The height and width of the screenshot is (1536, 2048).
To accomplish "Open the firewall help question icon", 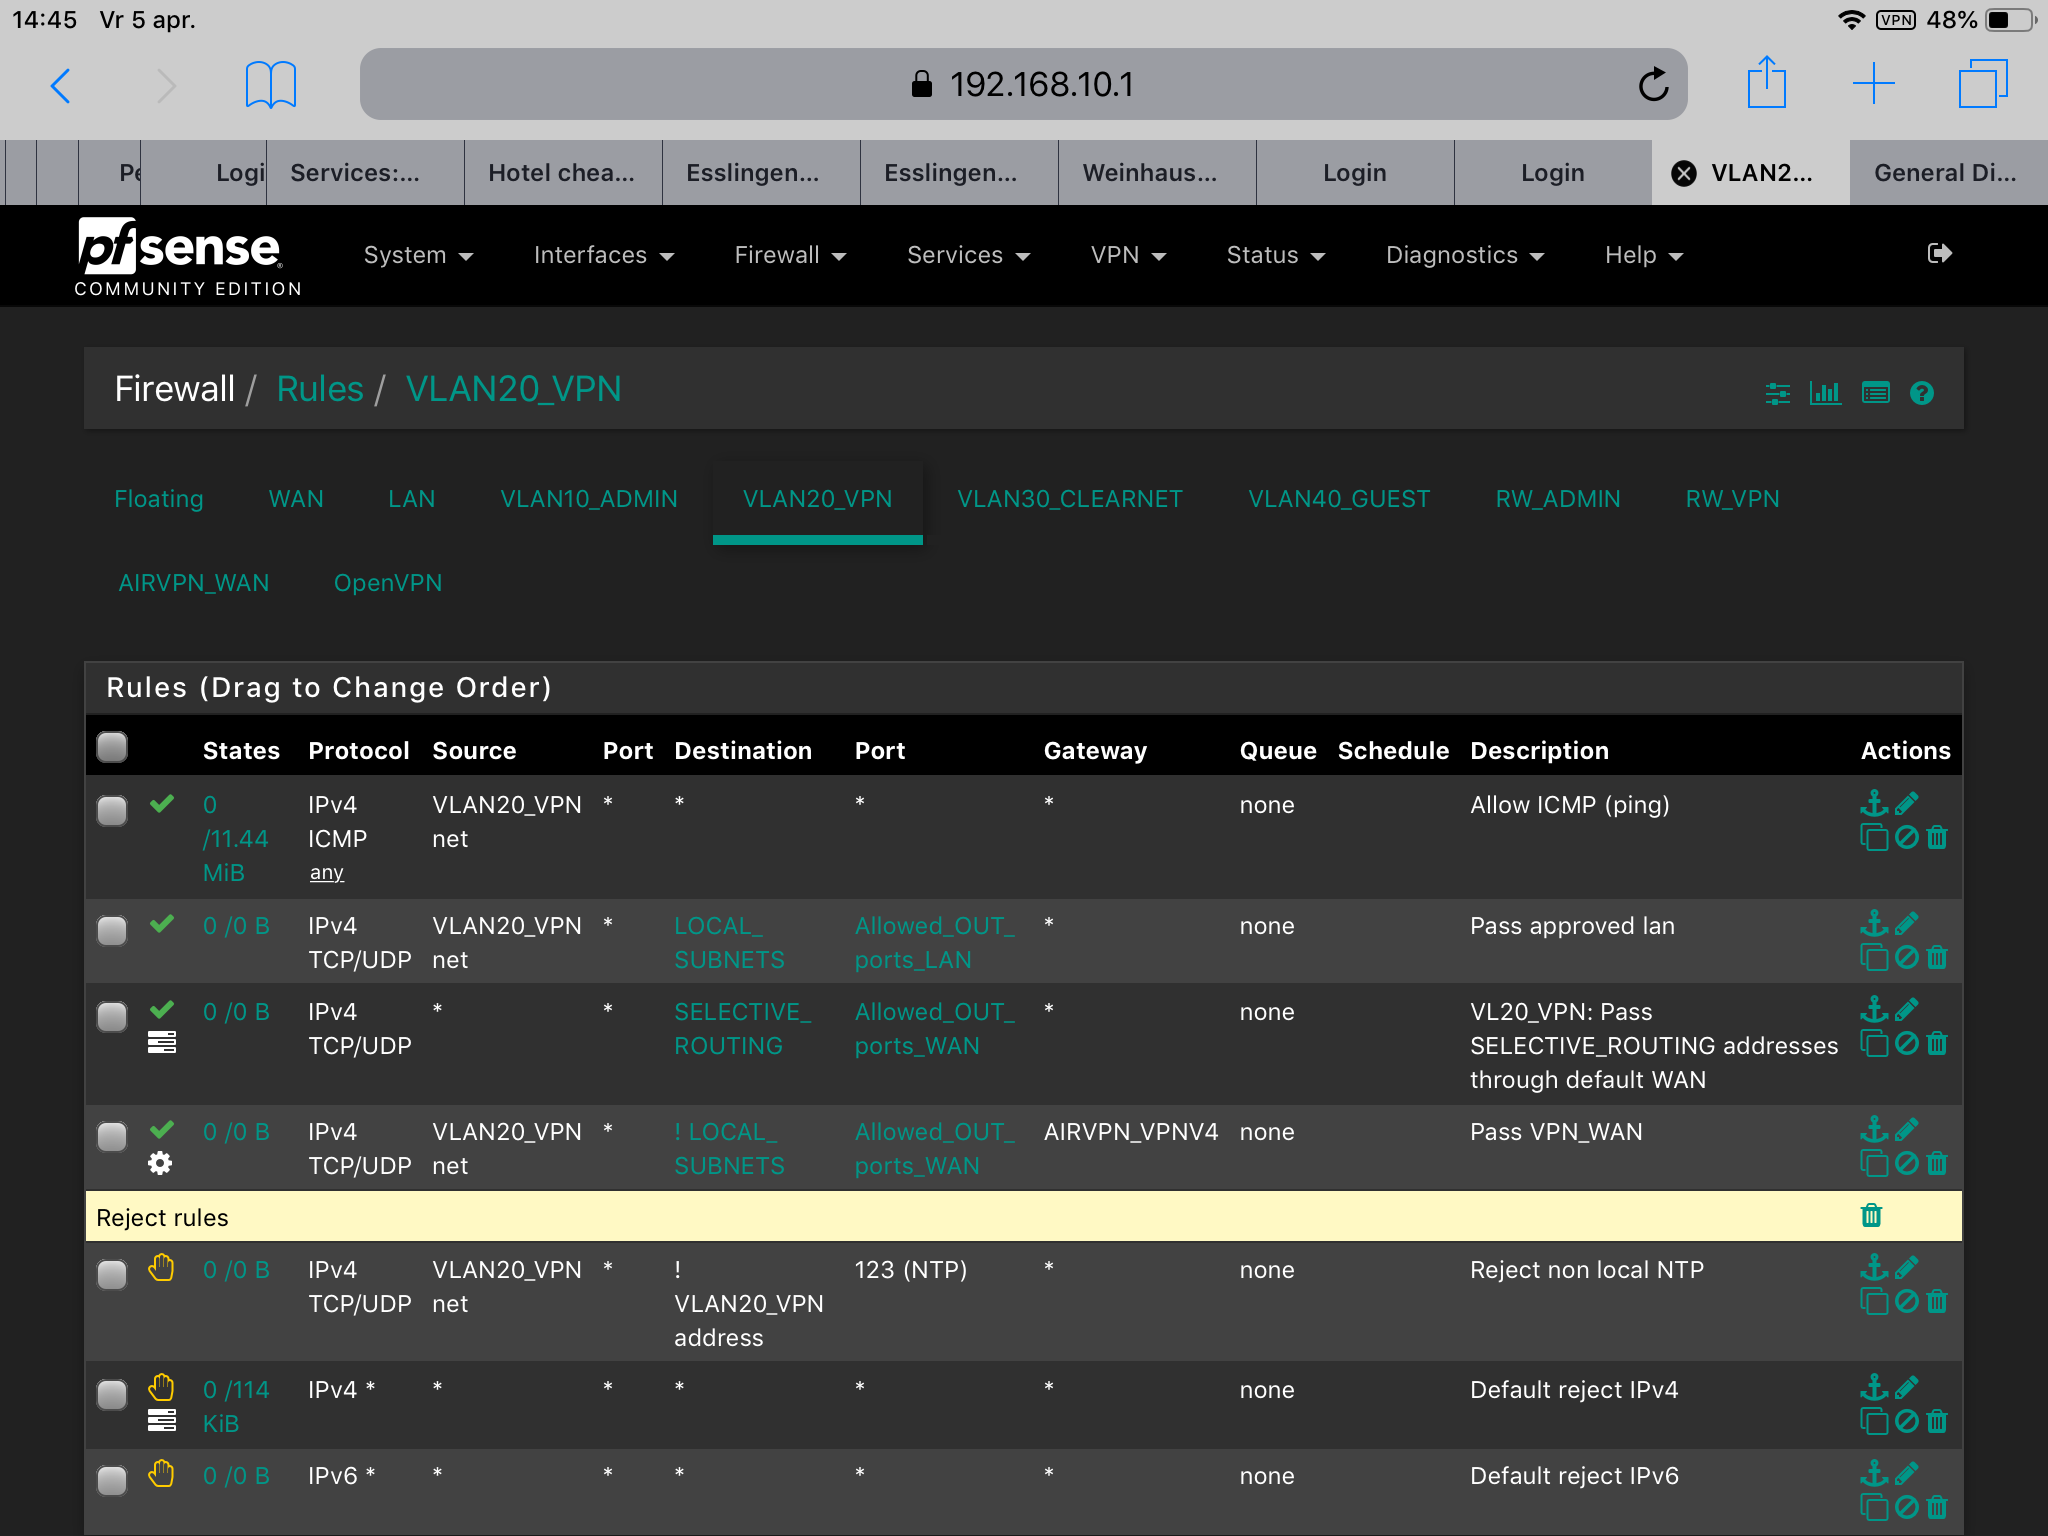I will tap(1921, 393).
